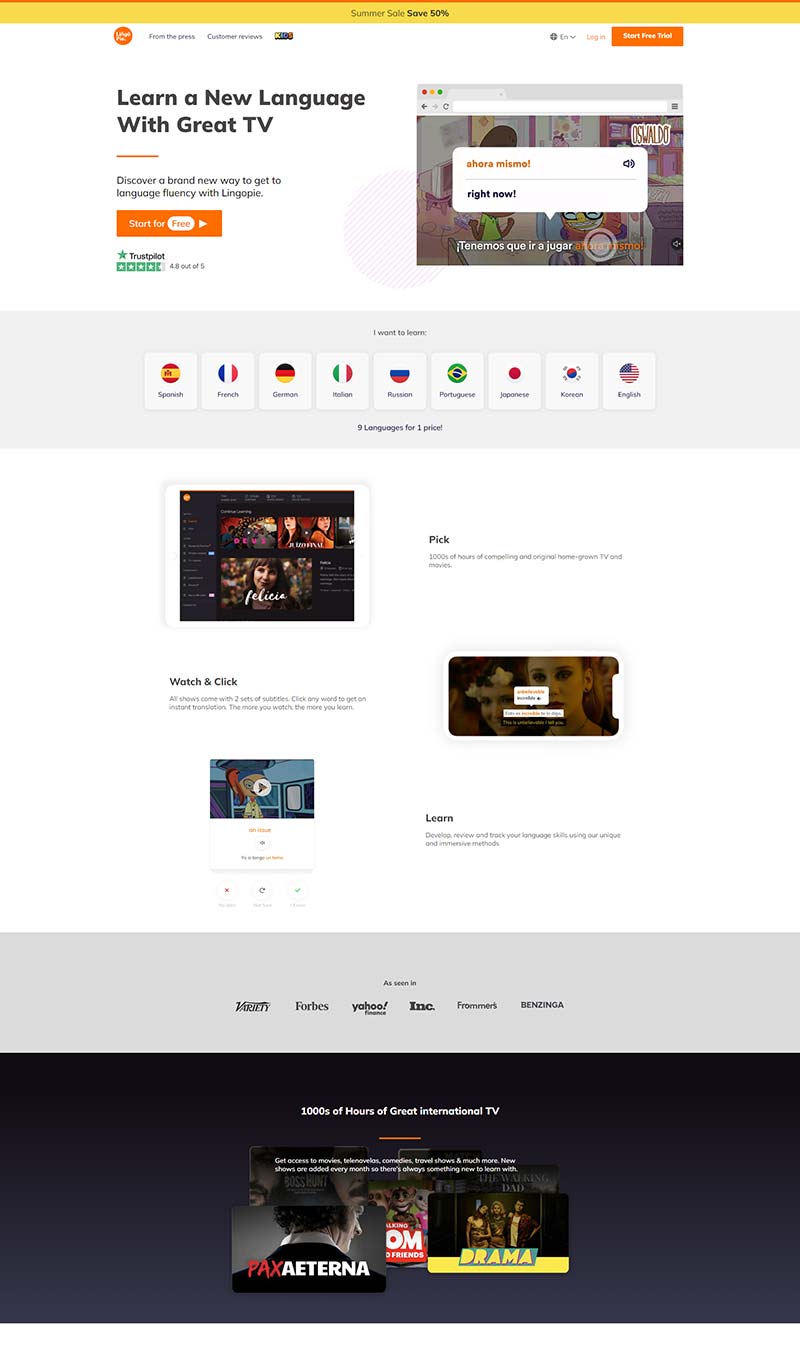Click the Start Free Trial button
This screenshot has width=800, height=1350.
(647, 36)
